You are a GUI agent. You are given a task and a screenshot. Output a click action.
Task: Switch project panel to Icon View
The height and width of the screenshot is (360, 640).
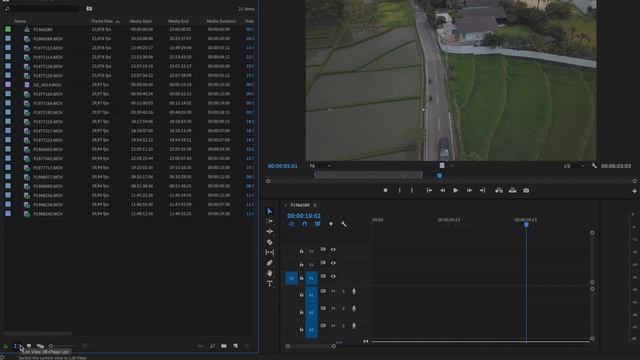point(29,346)
